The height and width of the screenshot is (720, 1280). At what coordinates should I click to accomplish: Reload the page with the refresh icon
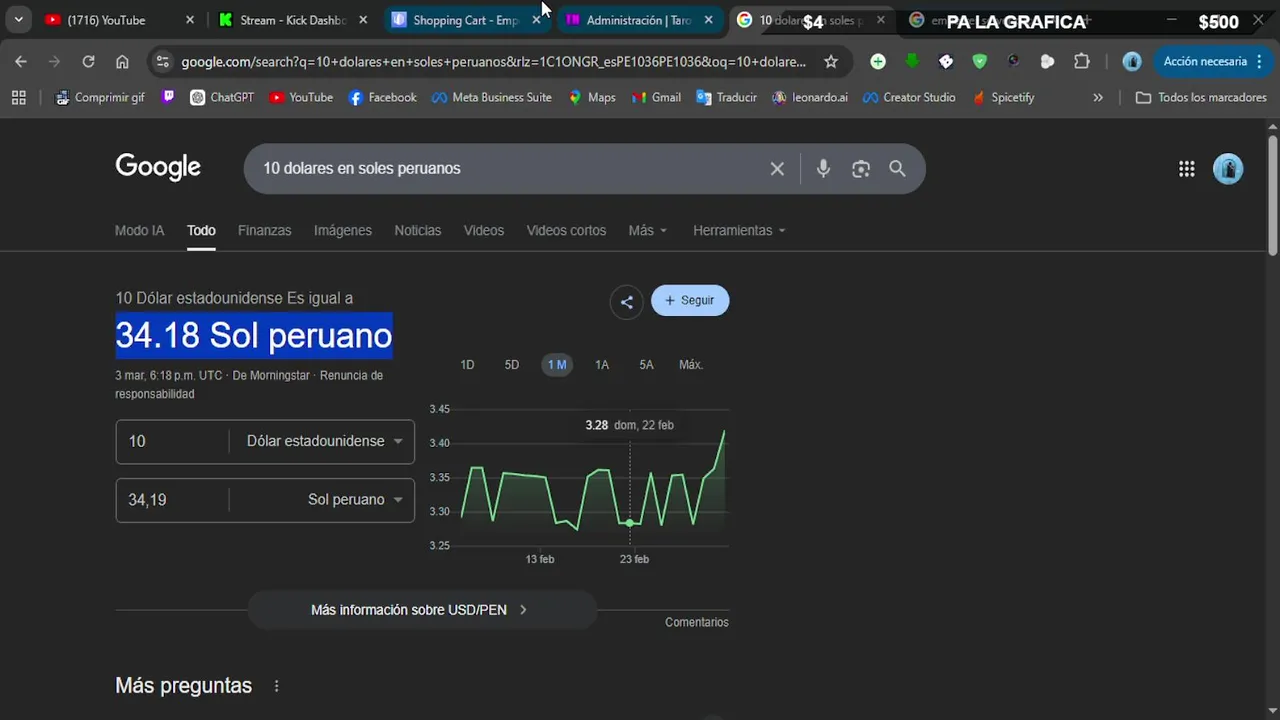click(x=88, y=62)
